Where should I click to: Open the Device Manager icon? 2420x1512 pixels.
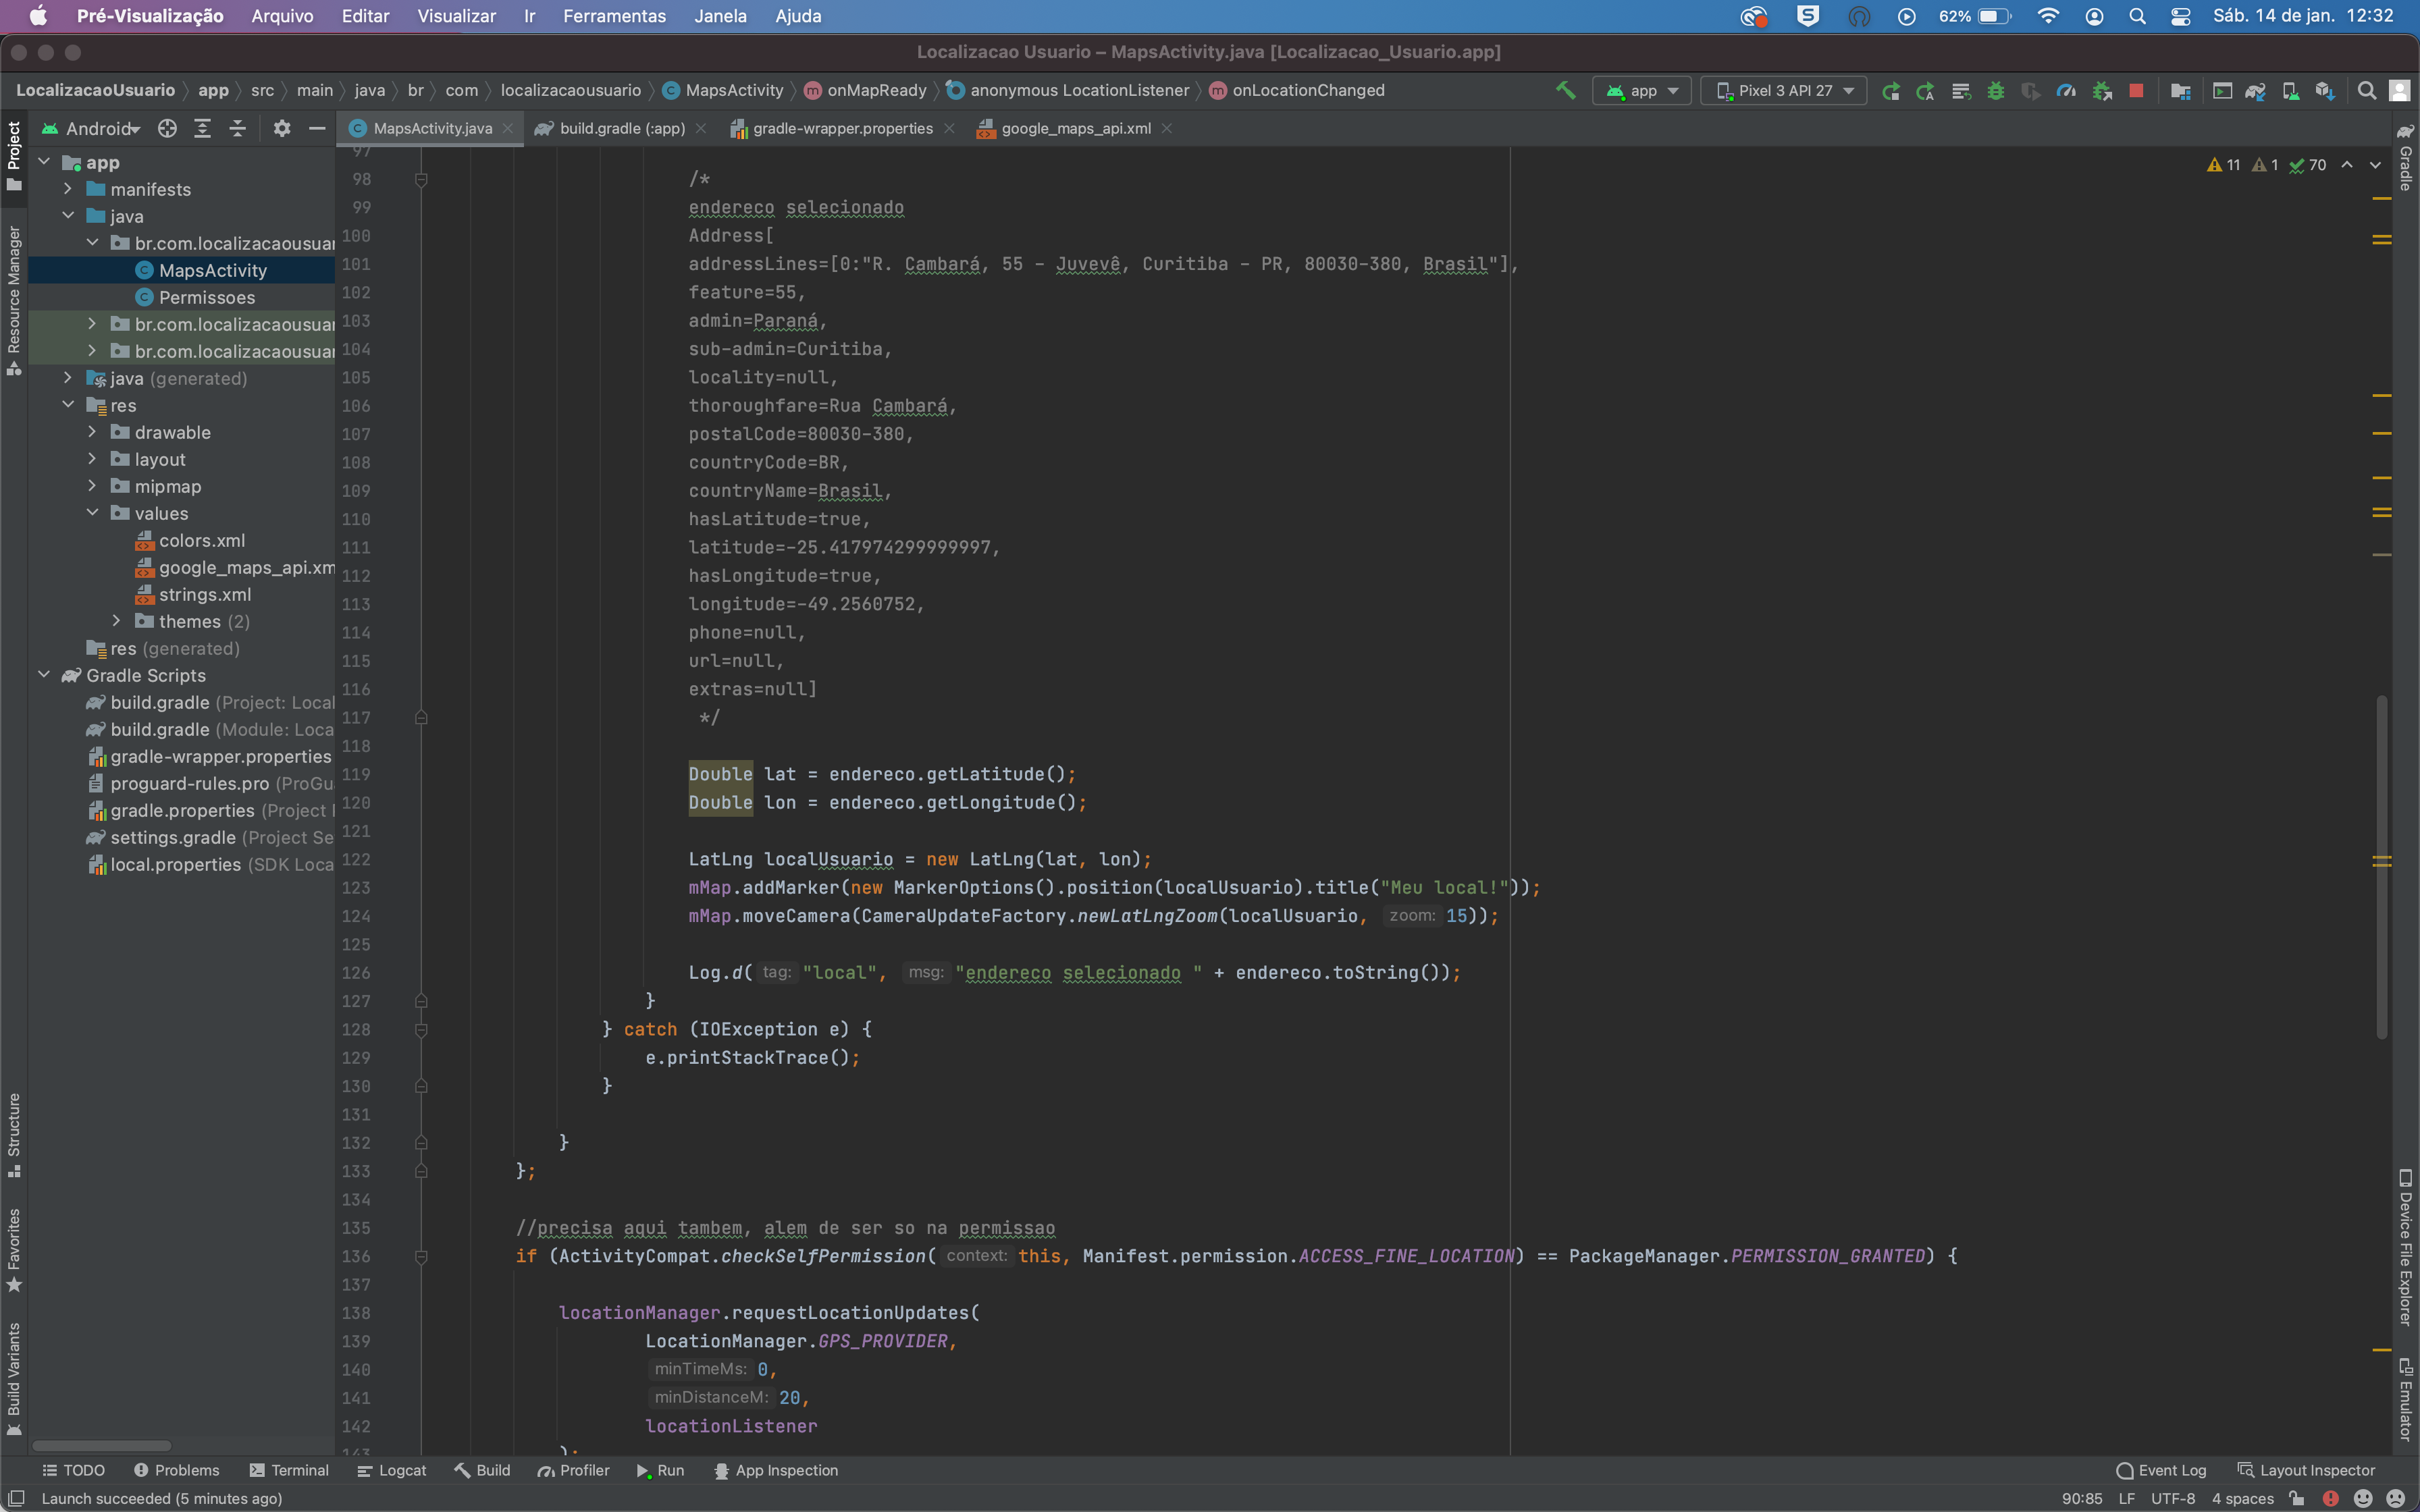(x=2290, y=91)
